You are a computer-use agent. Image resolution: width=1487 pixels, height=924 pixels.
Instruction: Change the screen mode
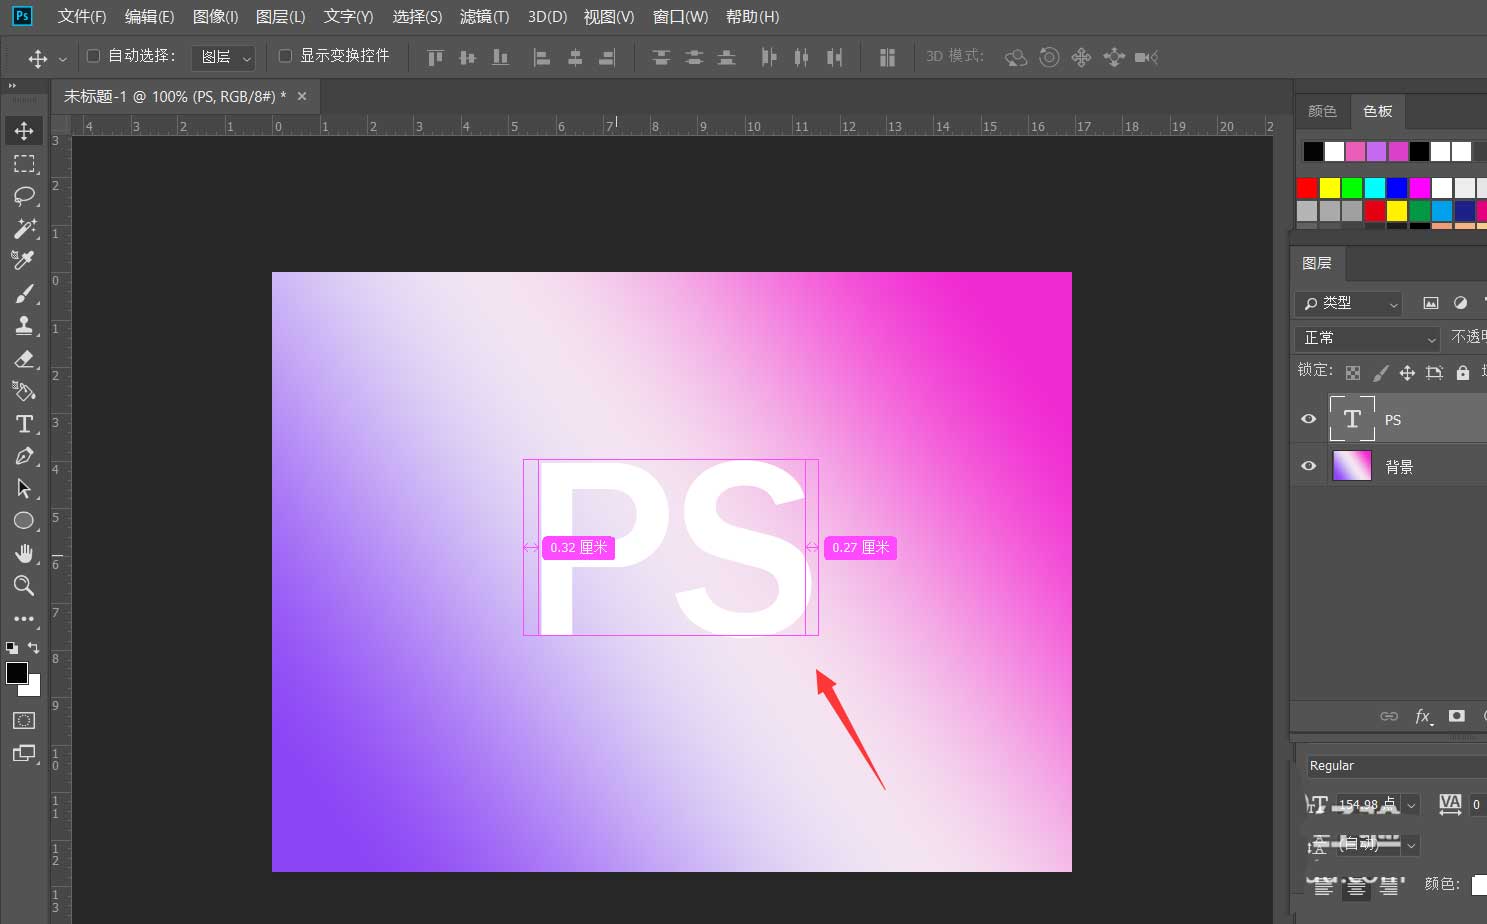pos(24,753)
